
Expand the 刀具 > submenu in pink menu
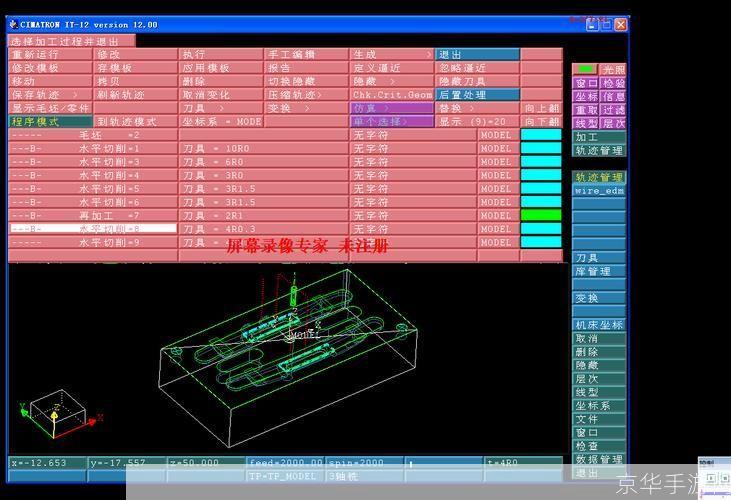click(x=221, y=108)
